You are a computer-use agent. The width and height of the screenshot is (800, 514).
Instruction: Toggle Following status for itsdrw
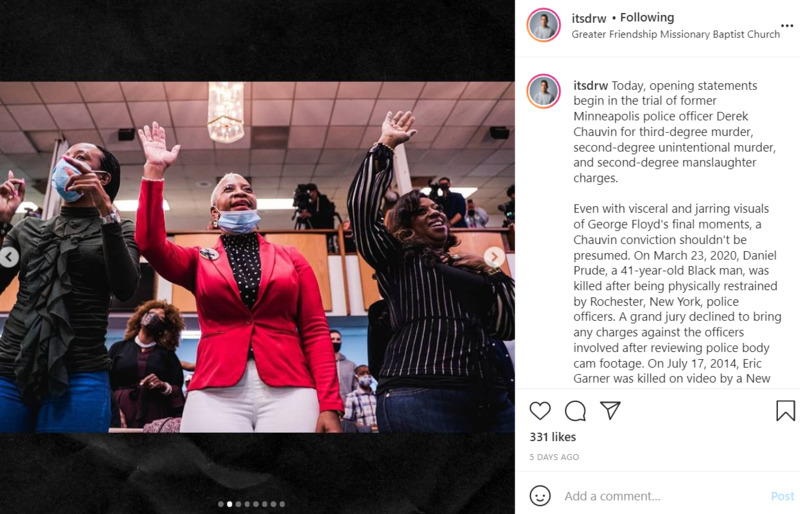[647, 17]
